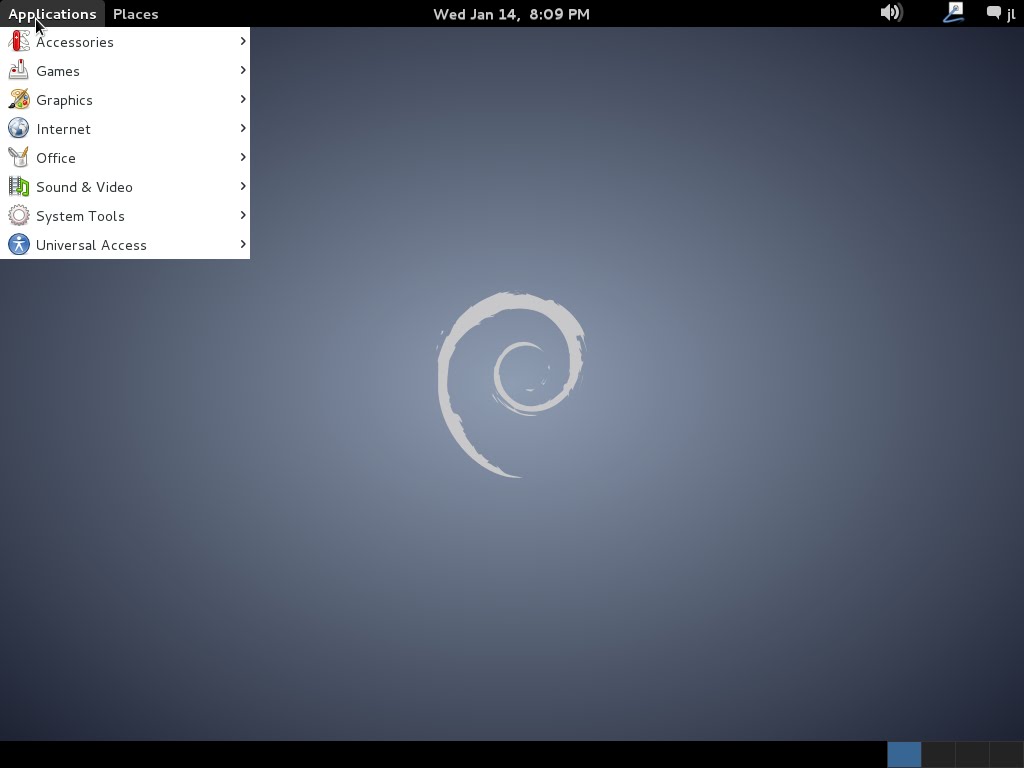The width and height of the screenshot is (1024, 768).
Task: Click the Universal Access accessibility icon
Action: point(18,244)
